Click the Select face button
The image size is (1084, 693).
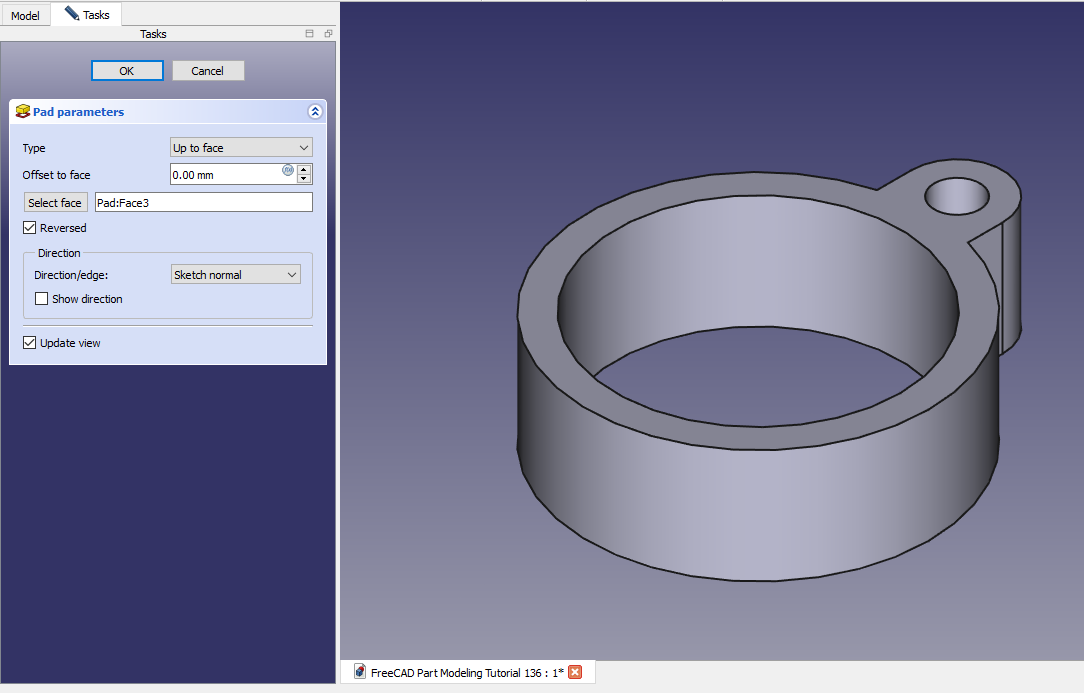click(x=55, y=203)
